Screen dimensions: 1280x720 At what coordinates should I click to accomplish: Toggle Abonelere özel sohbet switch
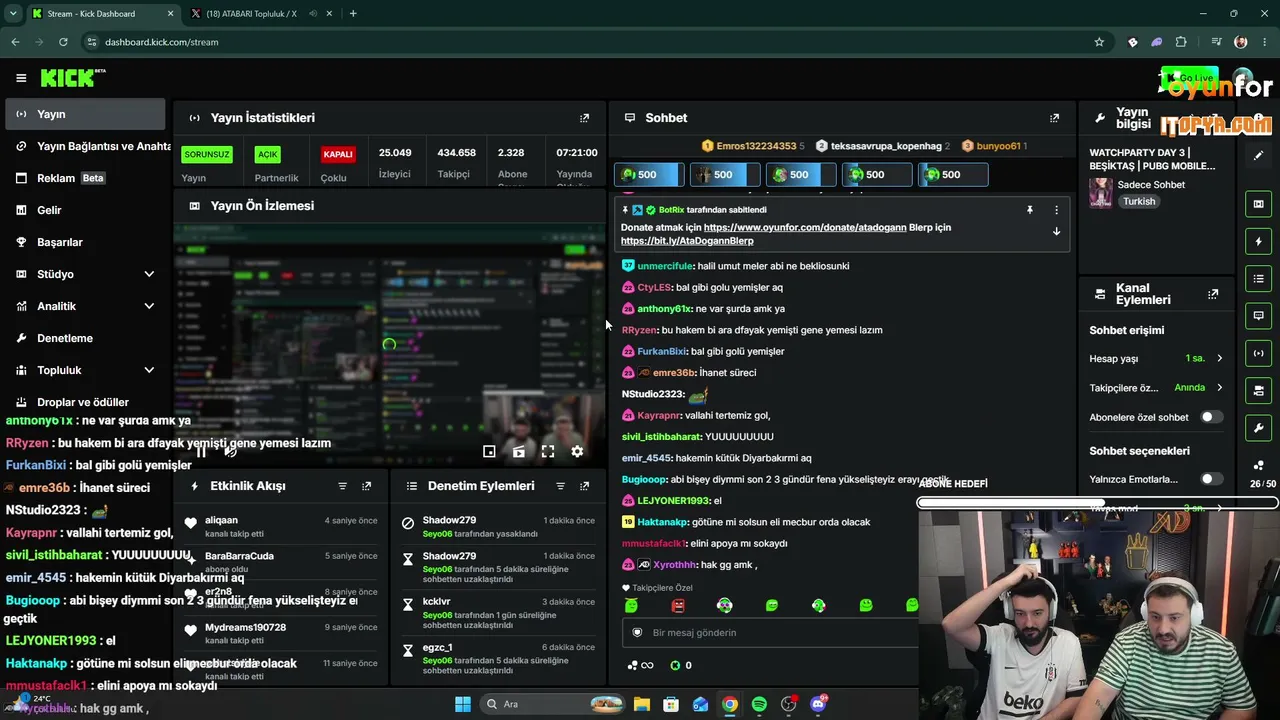pyautogui.click(x=1211, y=417)
